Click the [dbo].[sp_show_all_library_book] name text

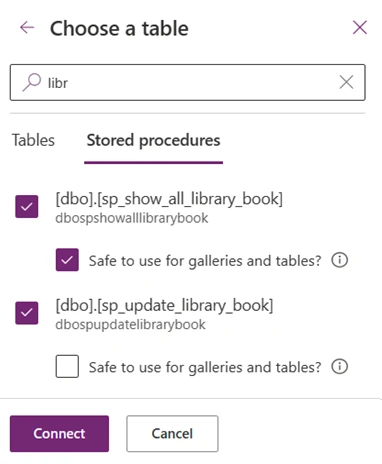[169, 199]
